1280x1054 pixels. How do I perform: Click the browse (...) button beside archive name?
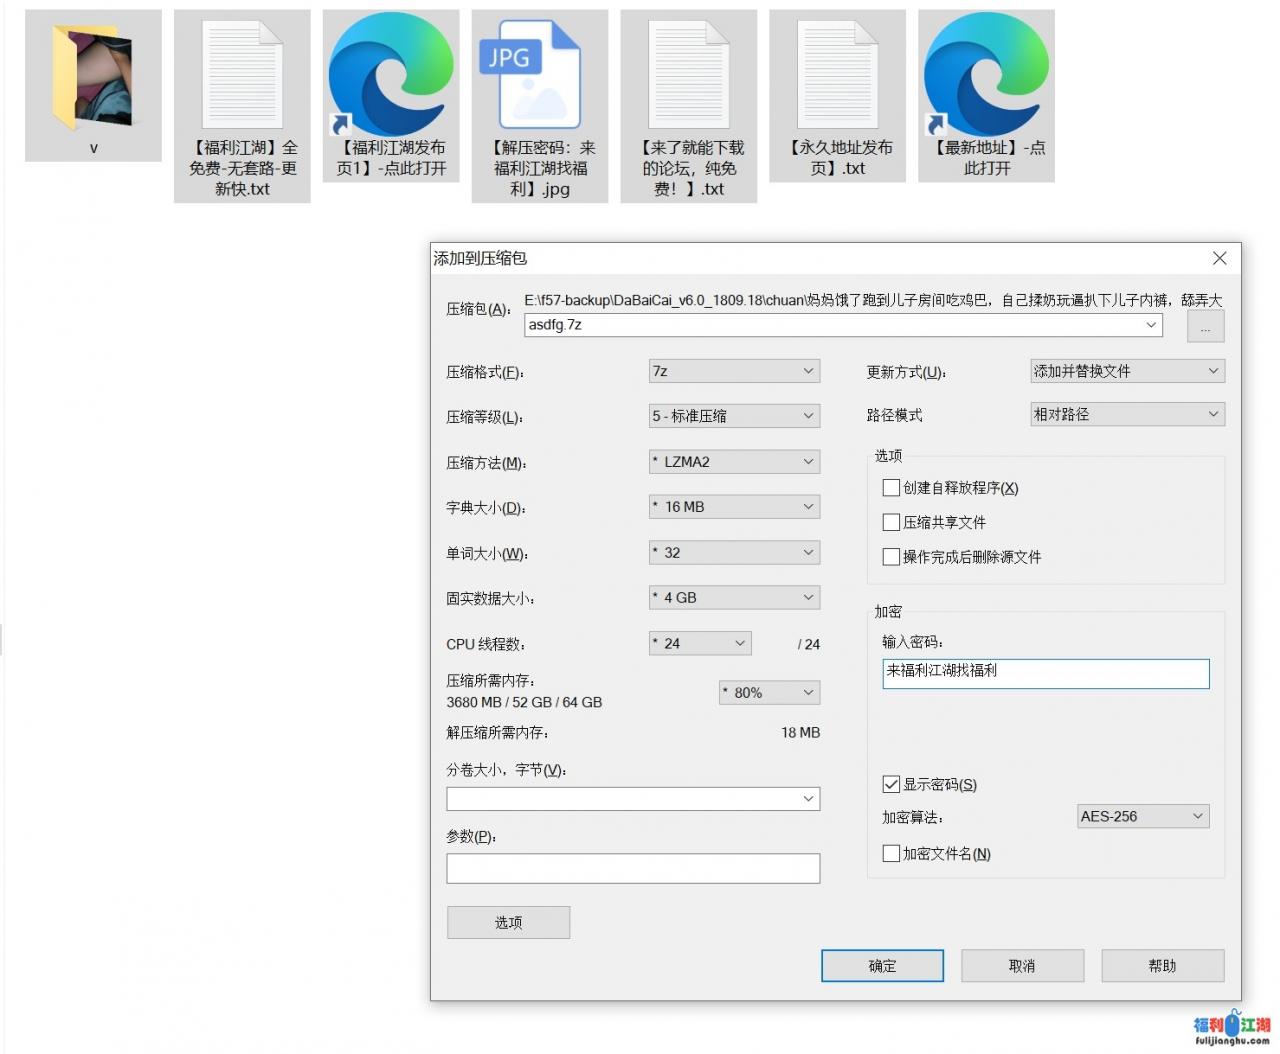click(1205, 327)
